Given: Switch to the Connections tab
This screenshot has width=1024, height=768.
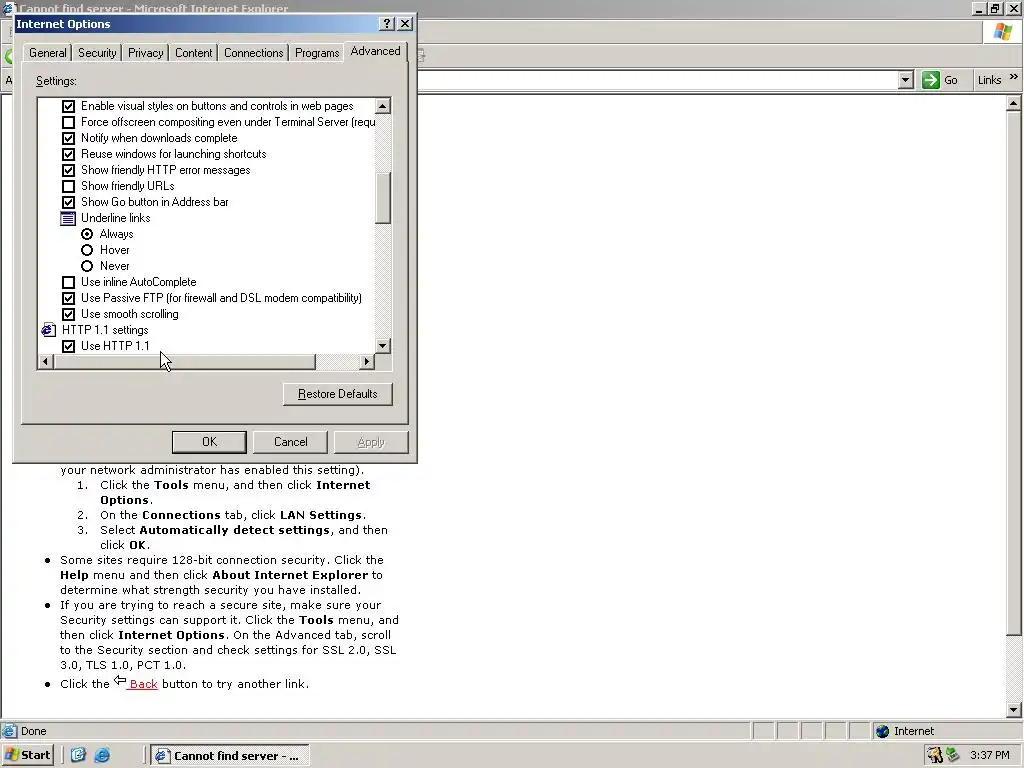Looking at the screenshot, I should (x=253, y=53).
